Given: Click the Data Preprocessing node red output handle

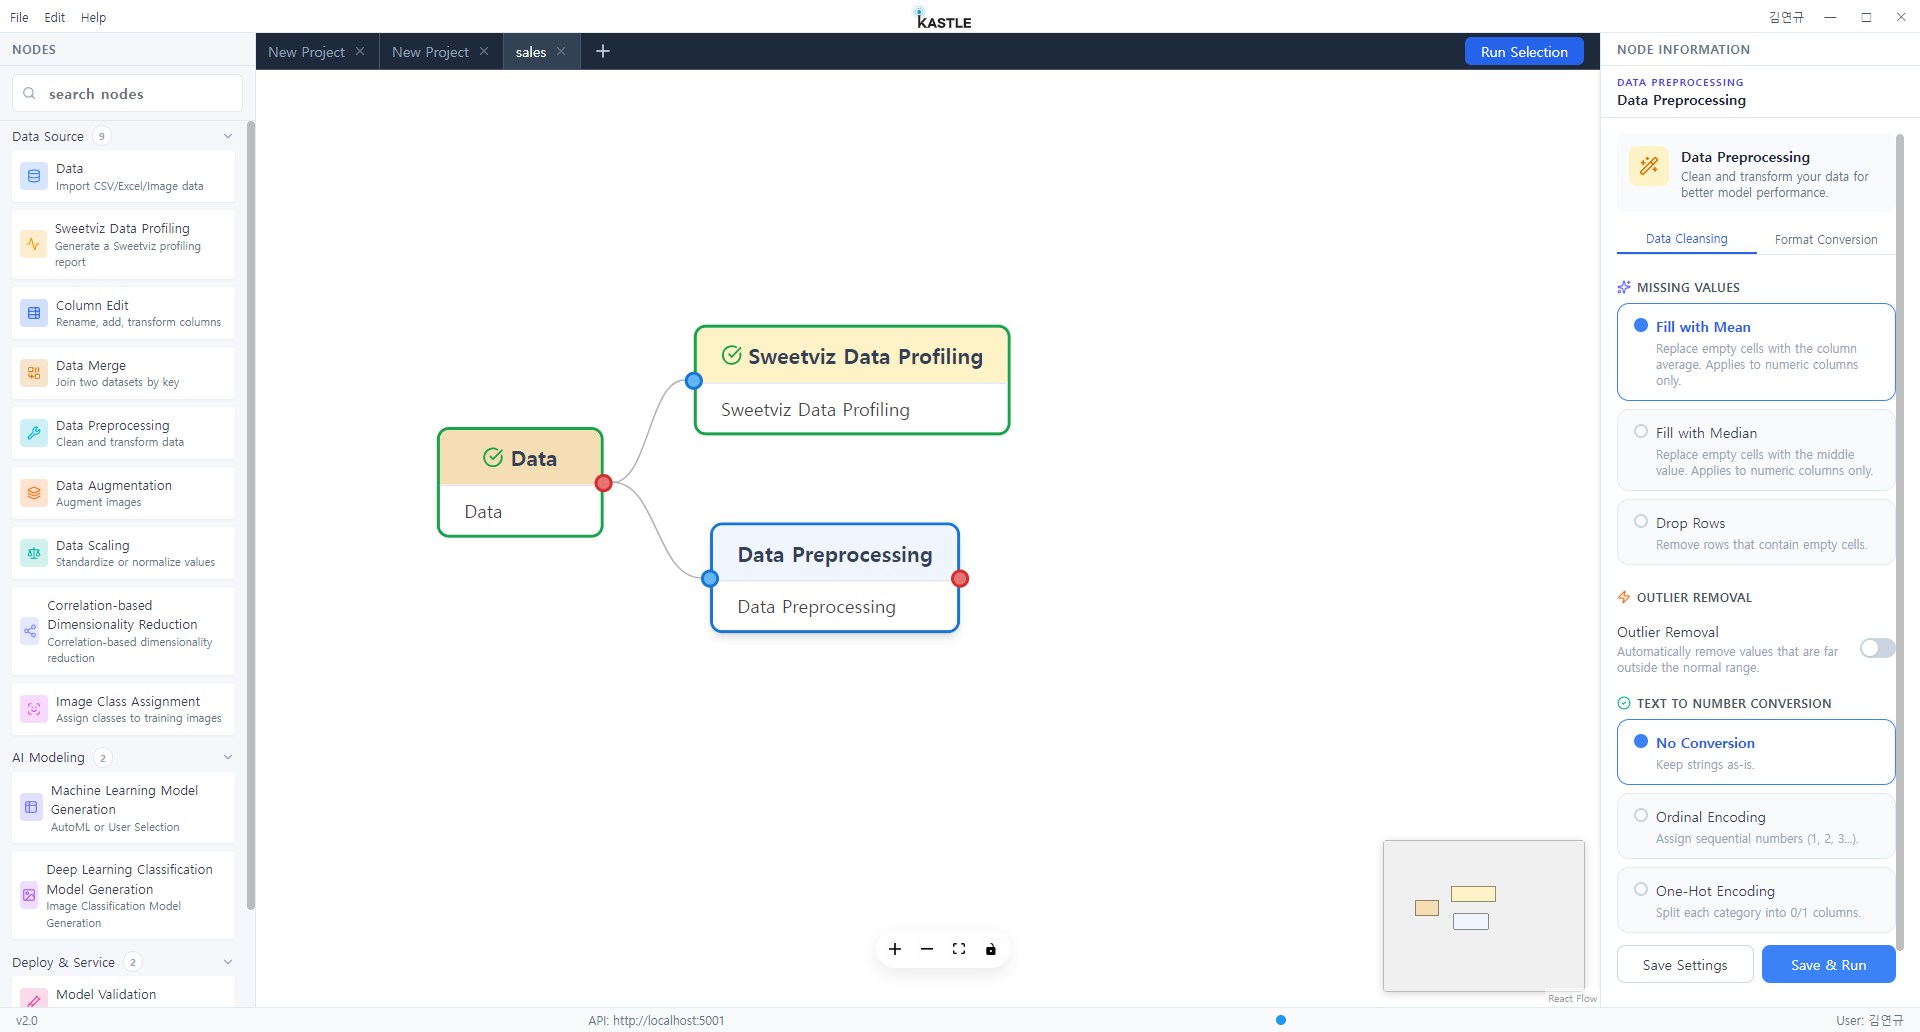Looking at the screenshot, I should coord(960,578).
